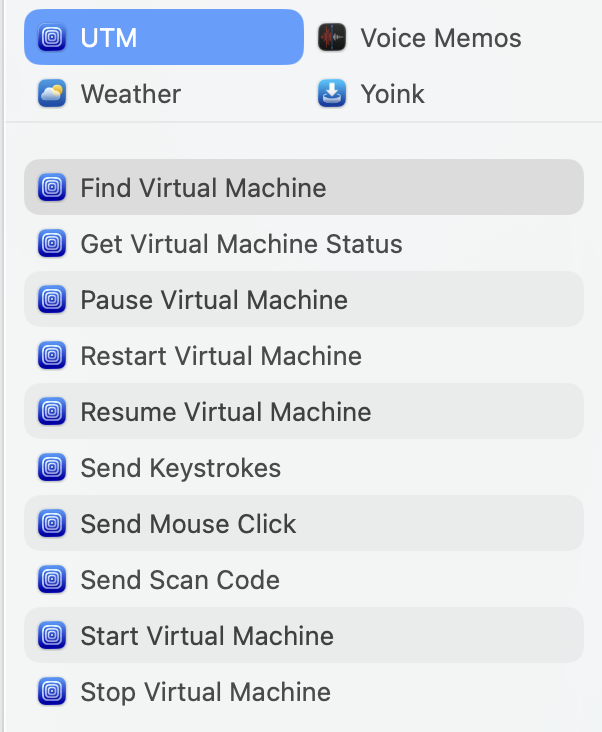This screenshot has width=602, height=732.
Task: Select Yoink from the apps list
Action: click(x=392, y=94)
